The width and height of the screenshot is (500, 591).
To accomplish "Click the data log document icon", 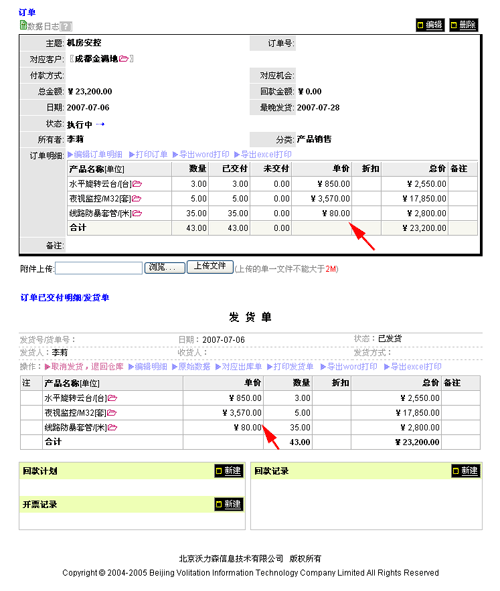I will point(23,25).
